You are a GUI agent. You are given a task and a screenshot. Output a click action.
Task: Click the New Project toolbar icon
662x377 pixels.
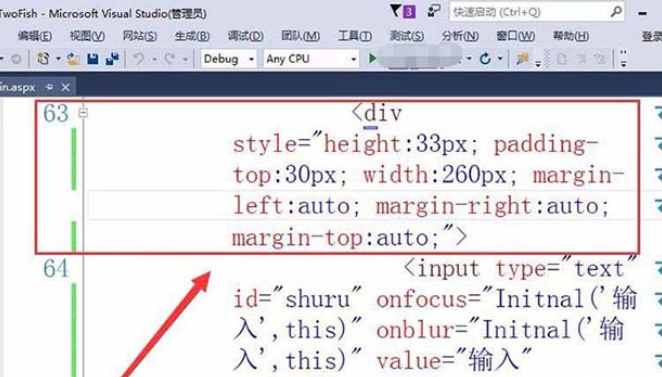click(43, 59)
